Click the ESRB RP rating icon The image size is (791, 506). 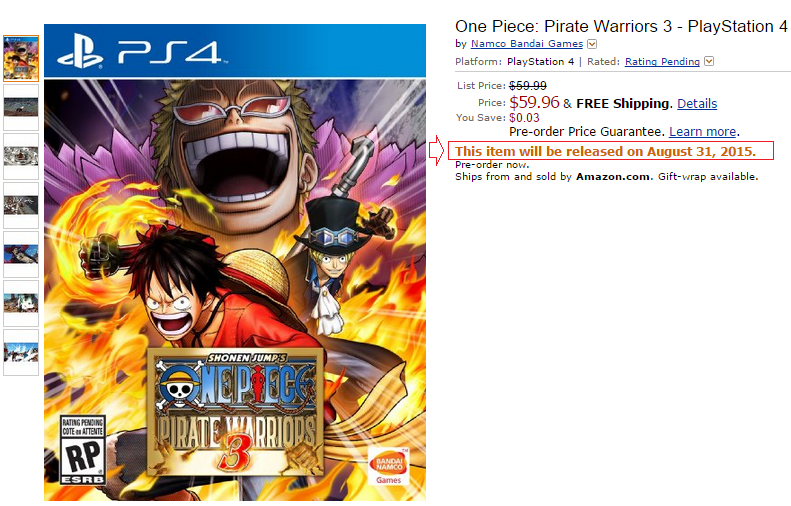tap(83, 450)
